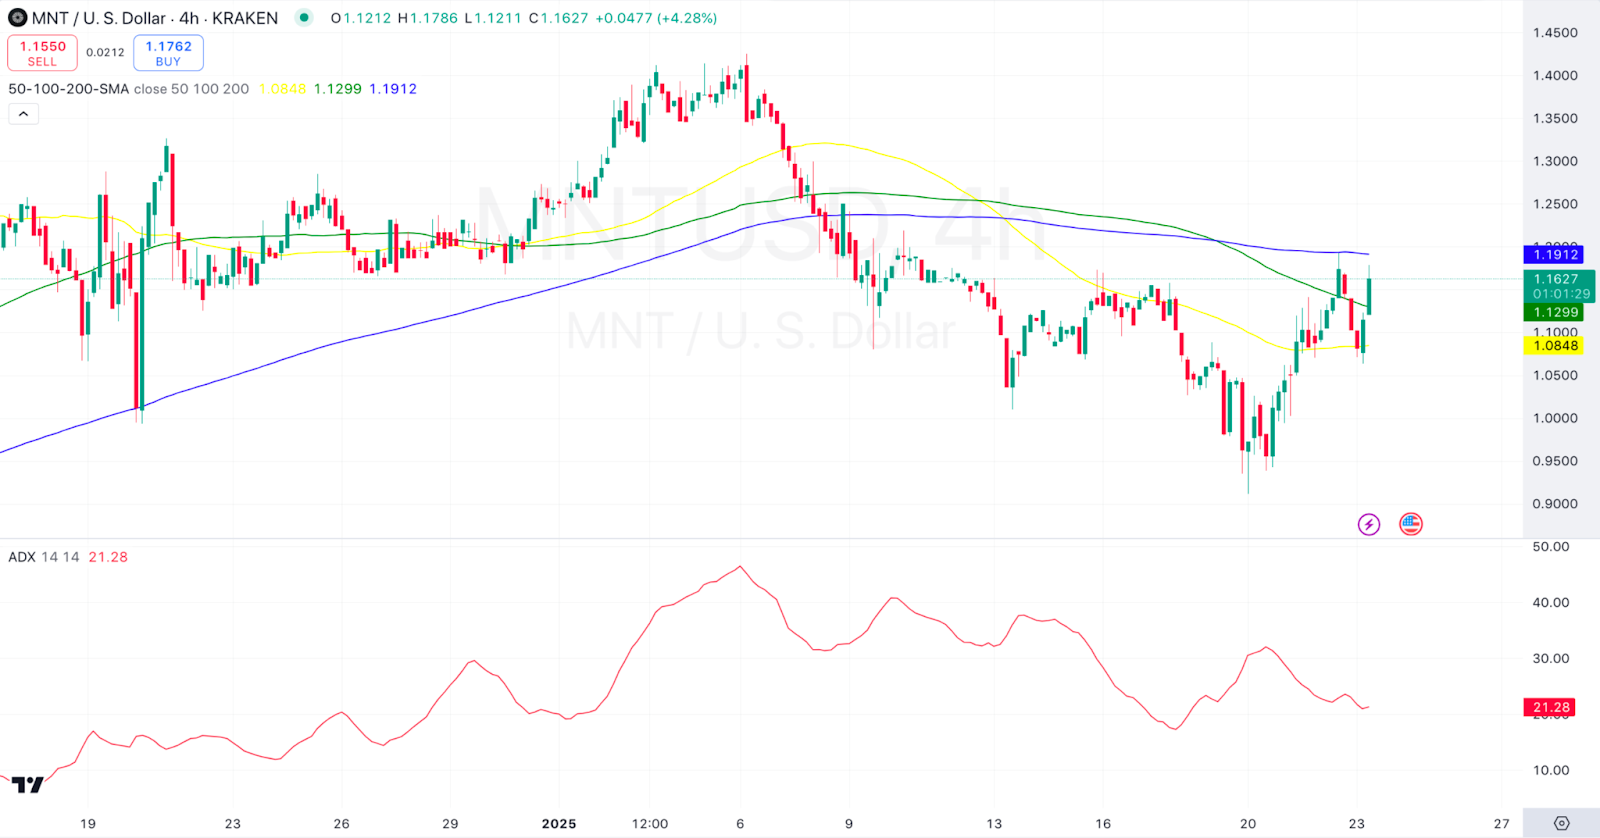The width and height of the screenshot is (1600, 838).
Task: Click the blue 1.1912 price axis label
Action: [1553, 255]
